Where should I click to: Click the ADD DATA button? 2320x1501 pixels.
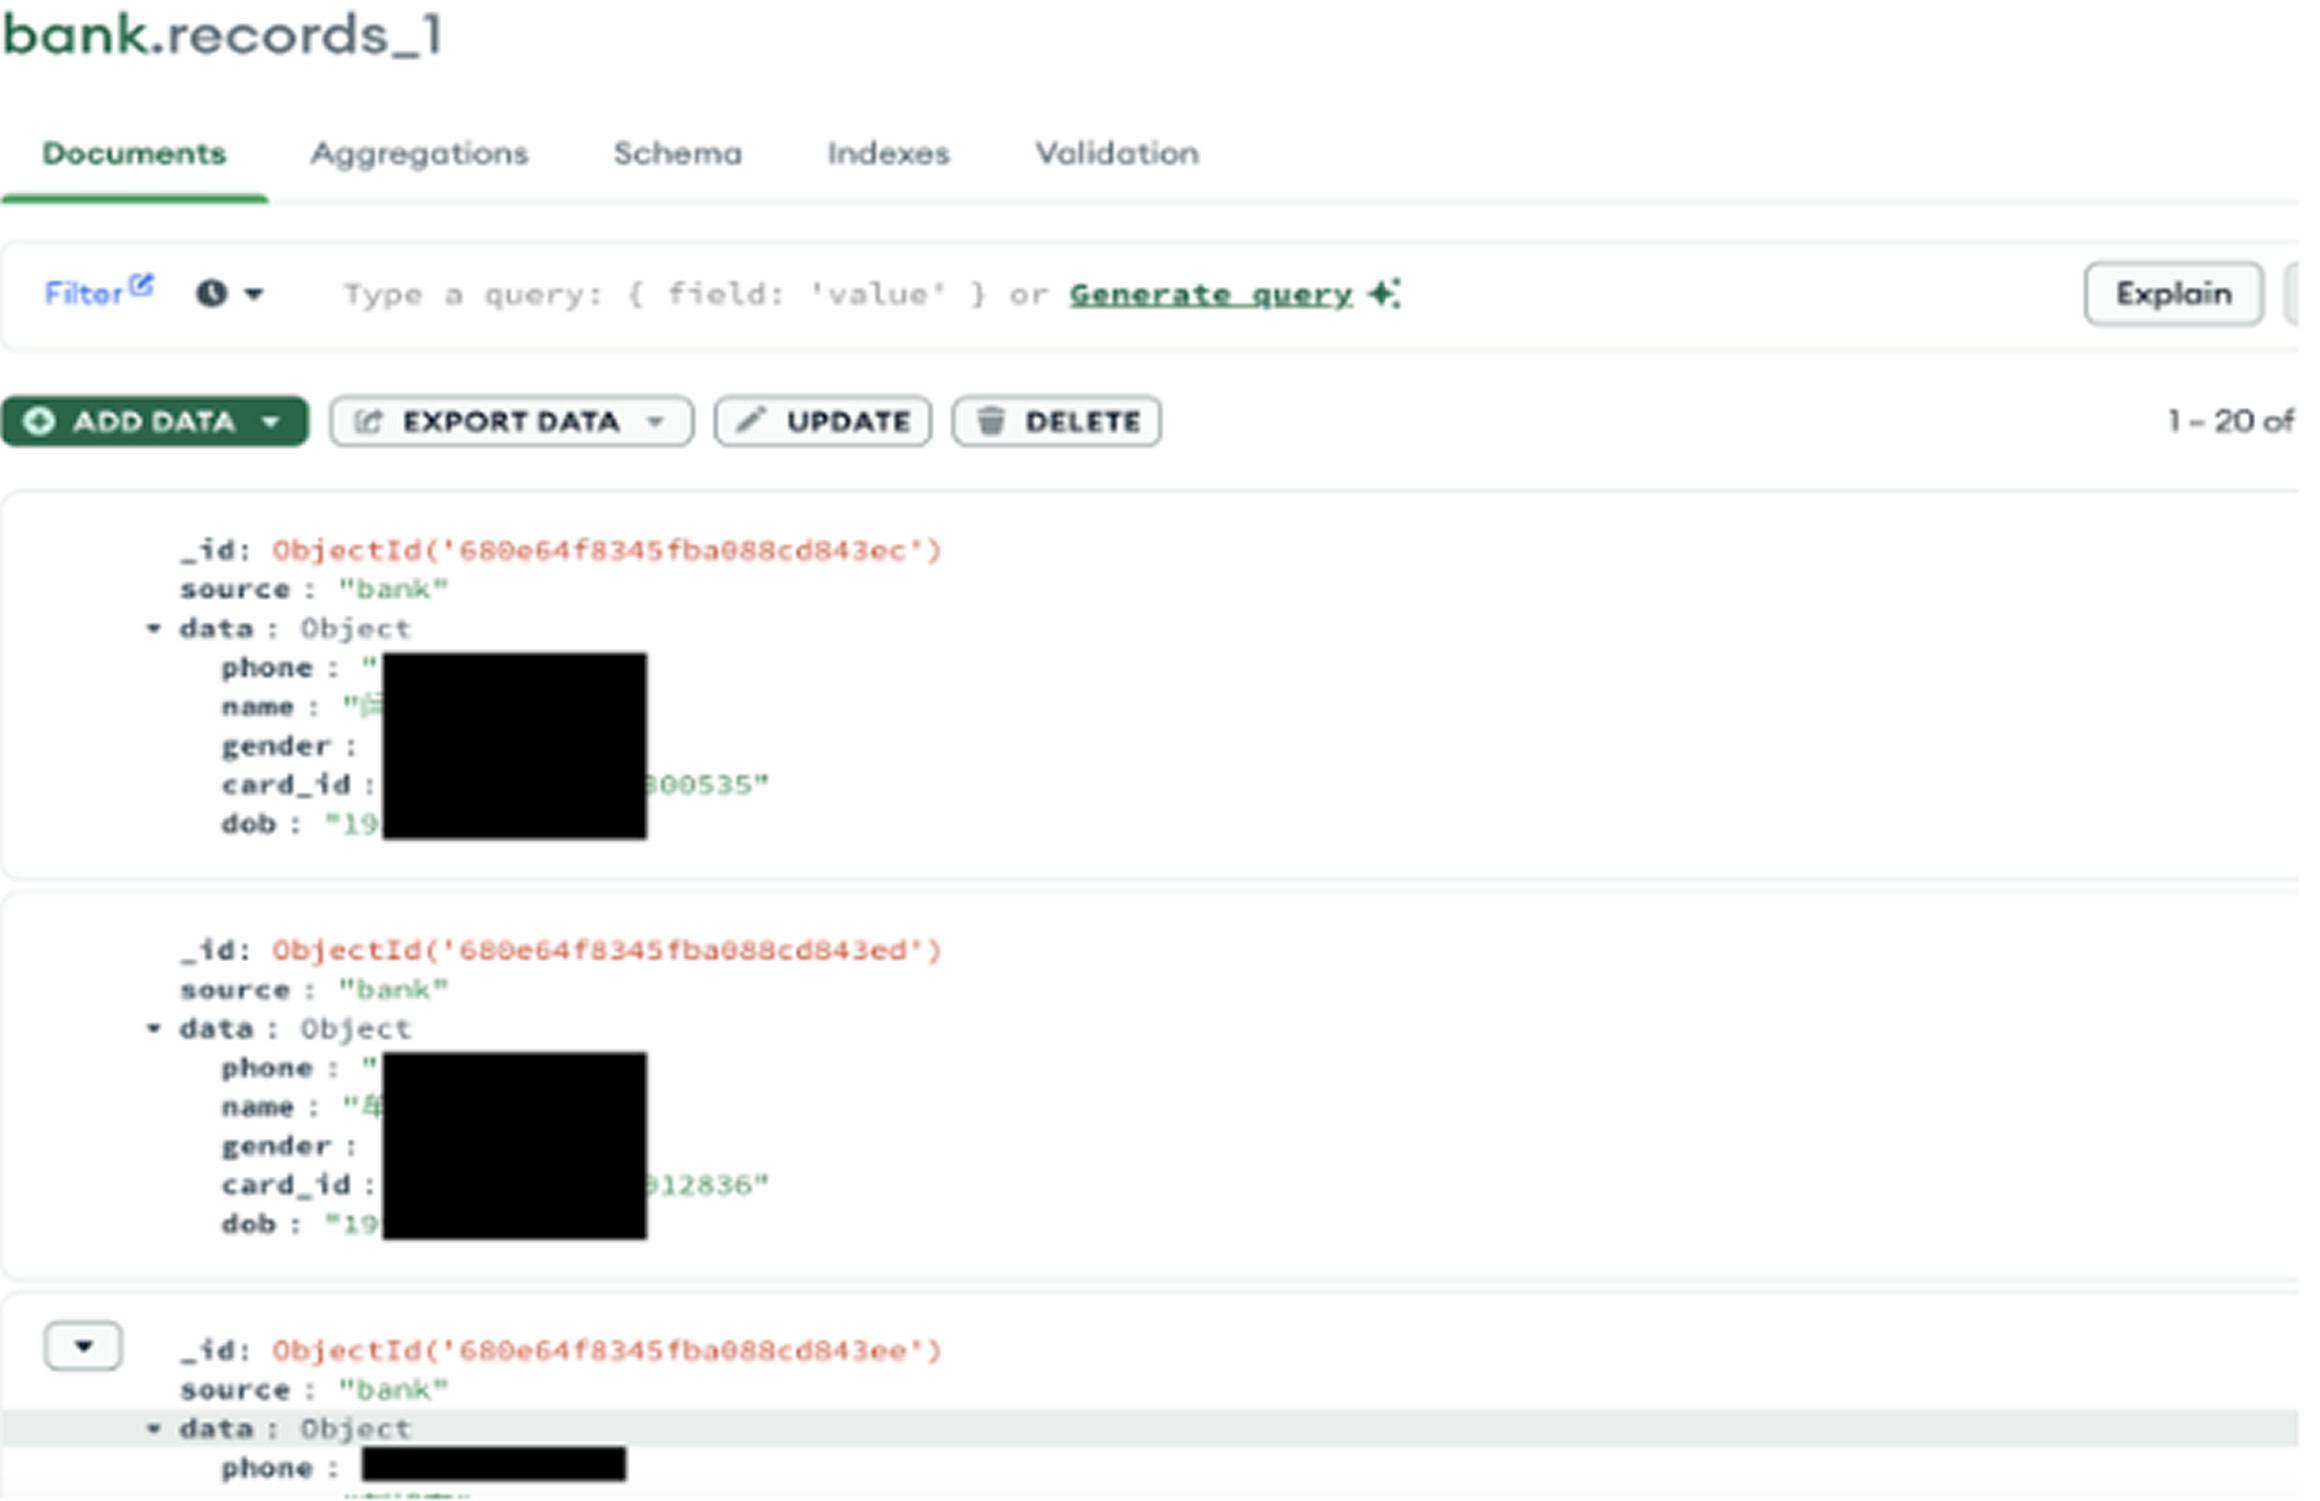[x=155, y=421]
